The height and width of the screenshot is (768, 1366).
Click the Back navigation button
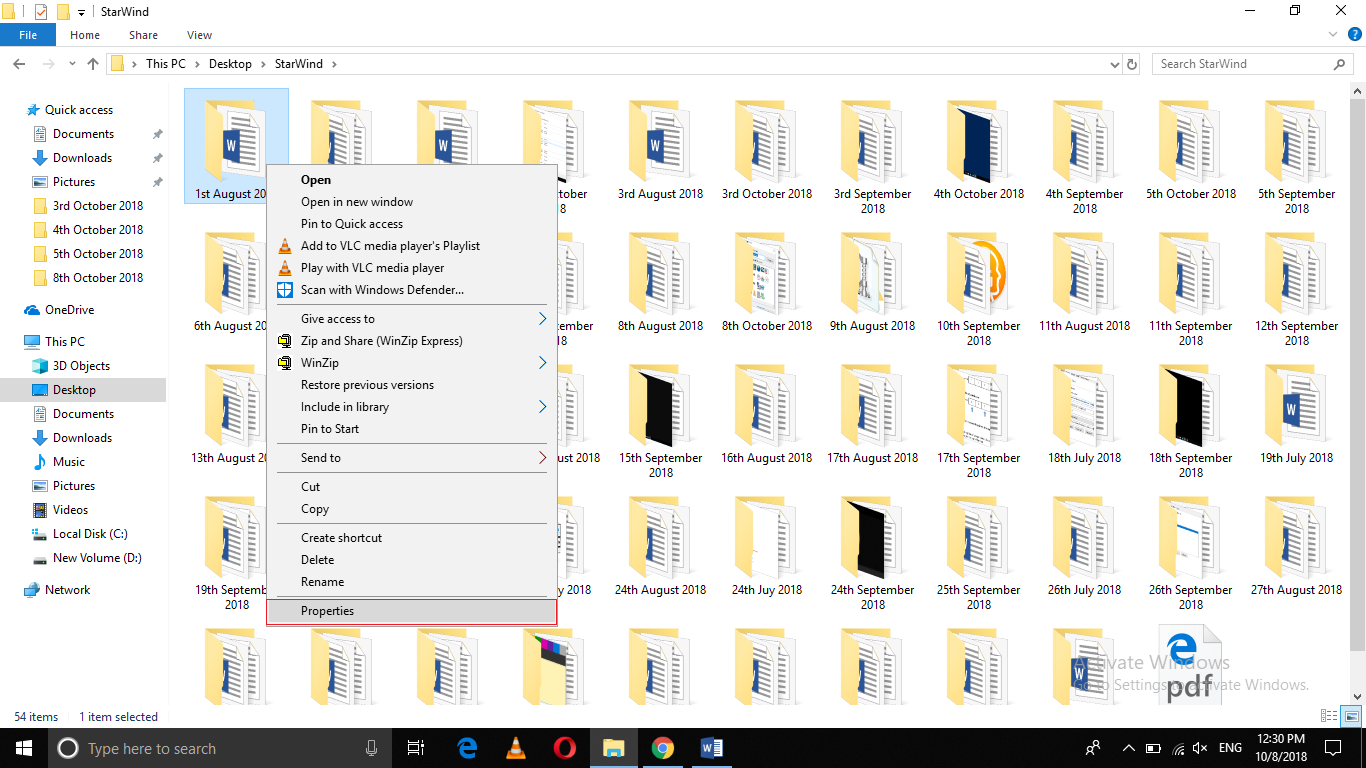tap(18, 63)
